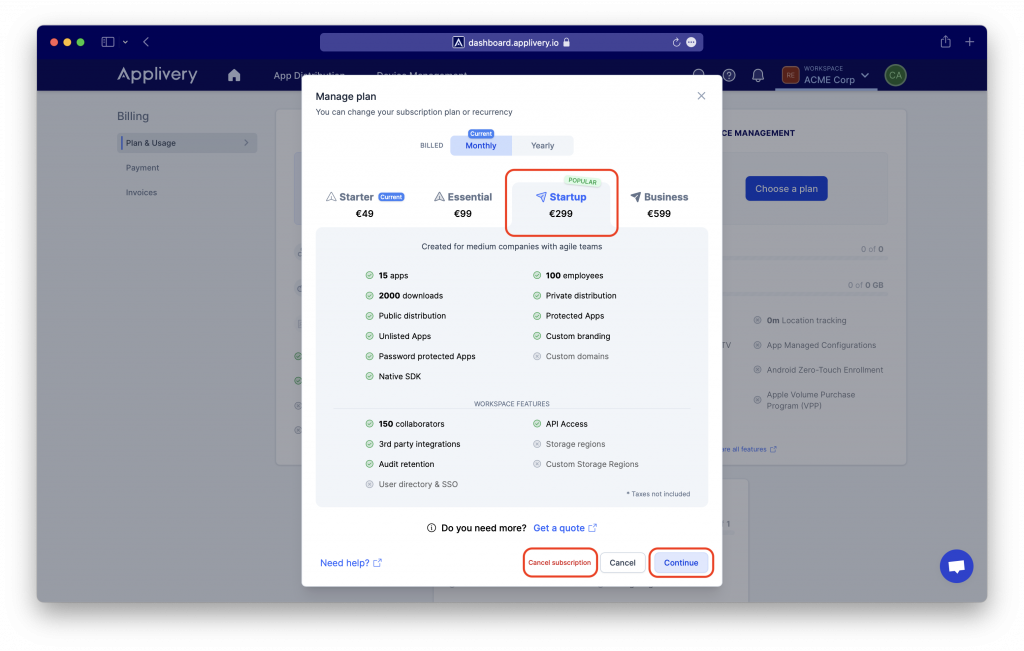
Task: Click the Continue button
Action: click(x=680, y=563)
